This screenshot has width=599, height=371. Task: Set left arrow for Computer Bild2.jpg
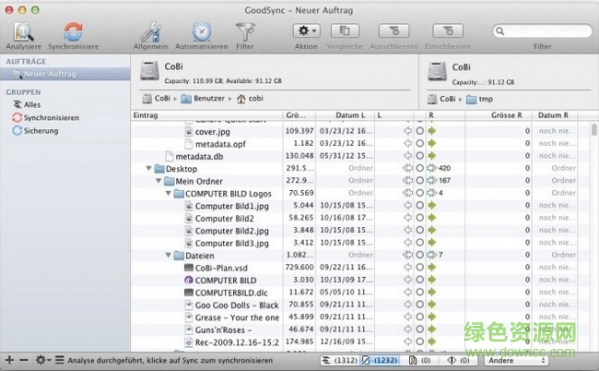pyautogui.click(x=408, y=230)
